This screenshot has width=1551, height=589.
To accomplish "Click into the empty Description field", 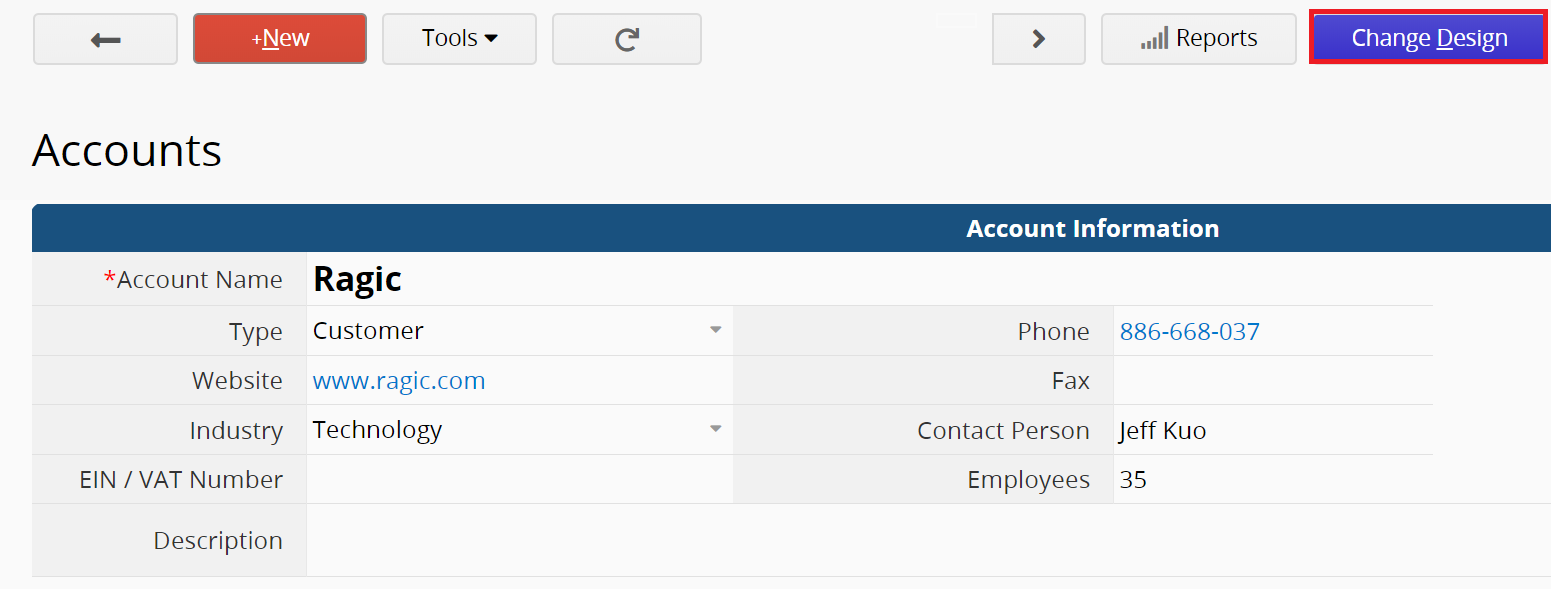I will [928, 540].
